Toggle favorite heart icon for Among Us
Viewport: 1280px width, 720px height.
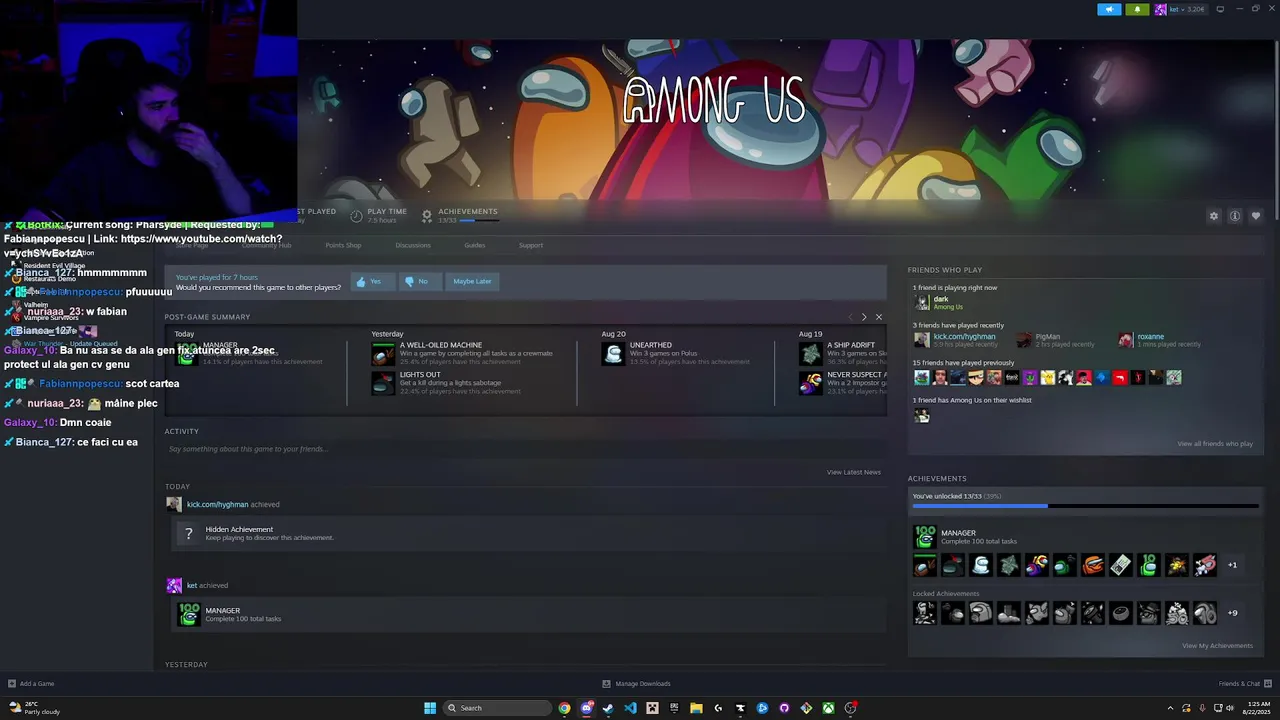tap(1256, 216)
